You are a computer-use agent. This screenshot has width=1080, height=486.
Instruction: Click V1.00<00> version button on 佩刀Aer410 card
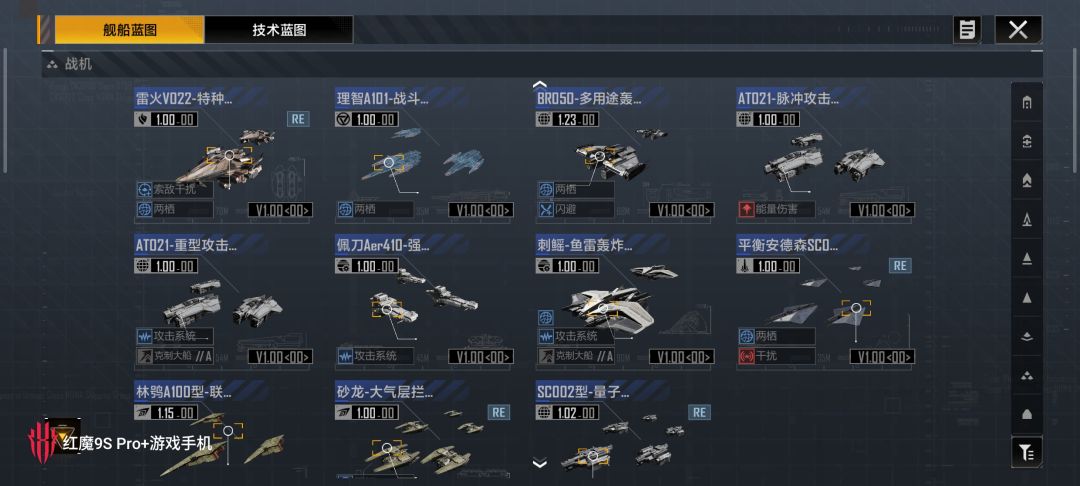(x=481, y=357)
